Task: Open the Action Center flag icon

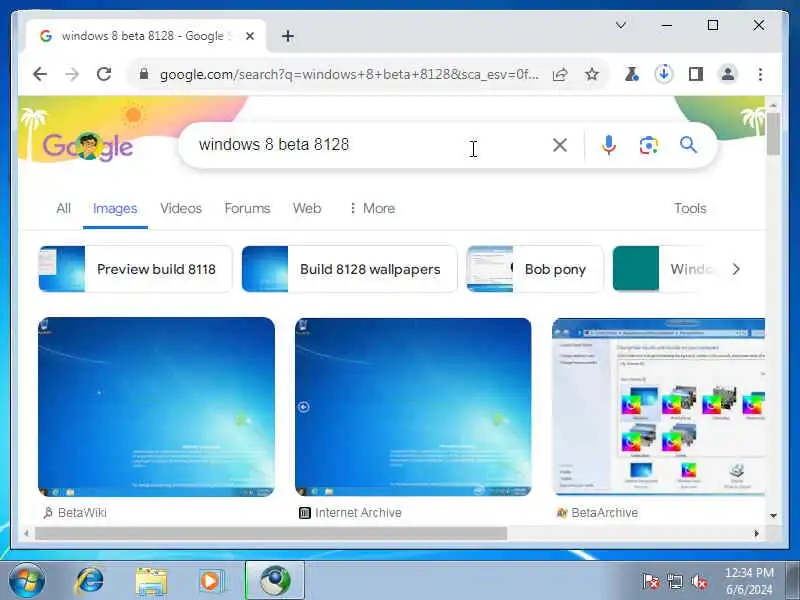Action: (x=651, y=581)
